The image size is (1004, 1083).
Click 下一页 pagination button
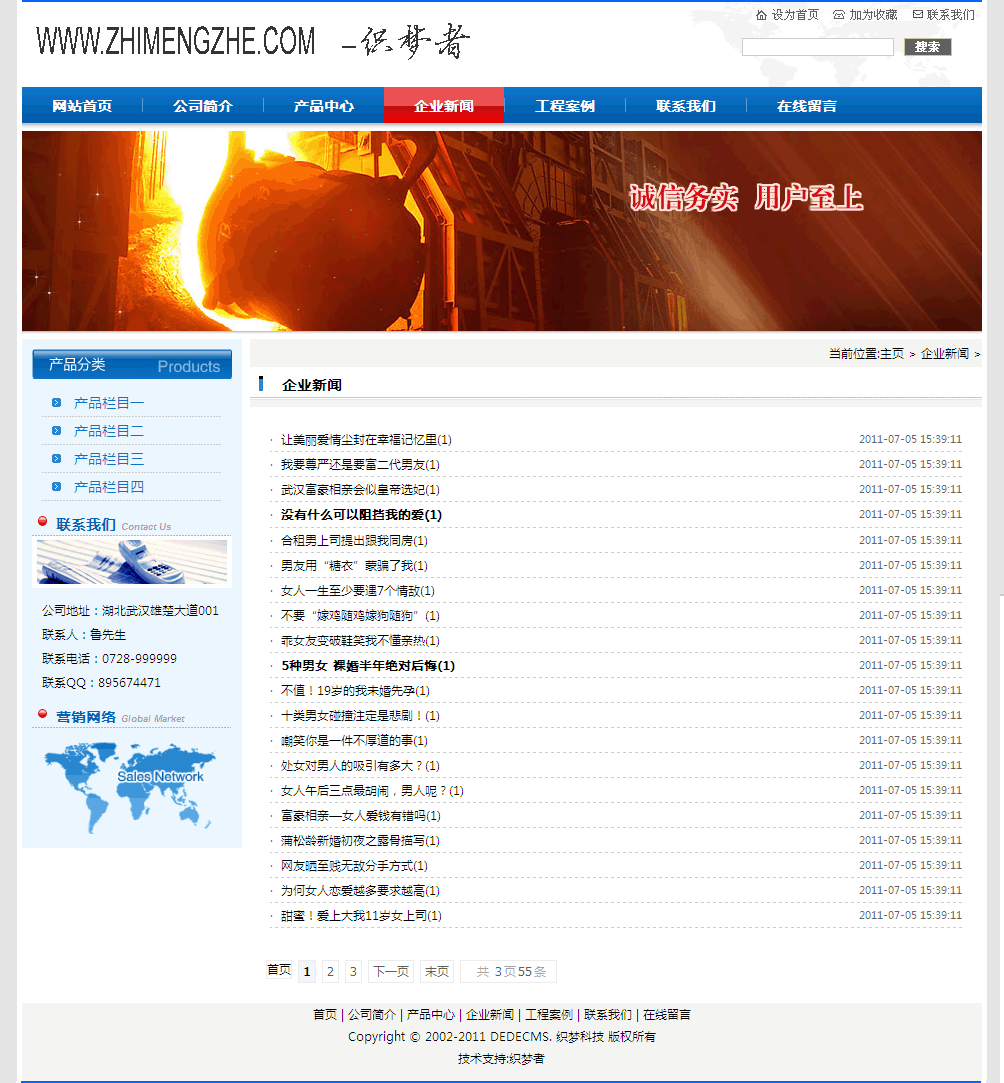coord(391,971)
